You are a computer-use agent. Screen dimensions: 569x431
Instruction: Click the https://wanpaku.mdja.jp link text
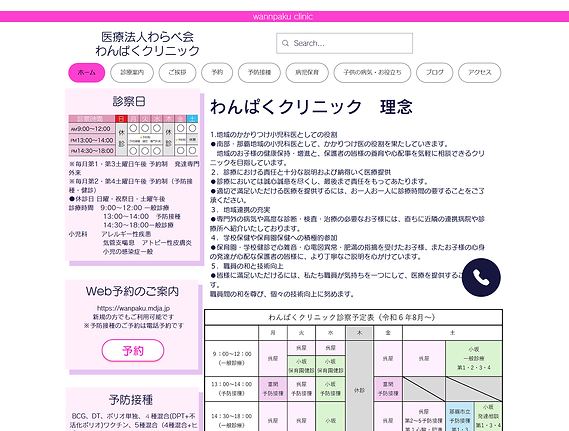tap(133, 308)
